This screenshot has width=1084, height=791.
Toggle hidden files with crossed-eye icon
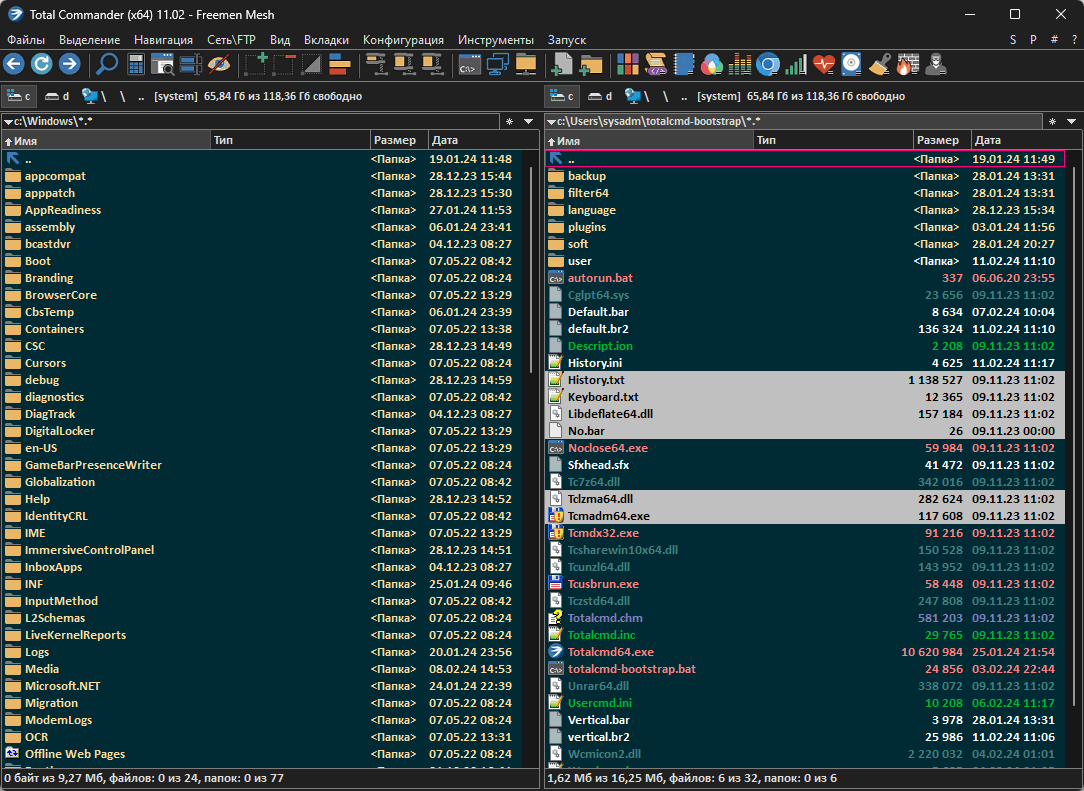click(x=218, y=65)
